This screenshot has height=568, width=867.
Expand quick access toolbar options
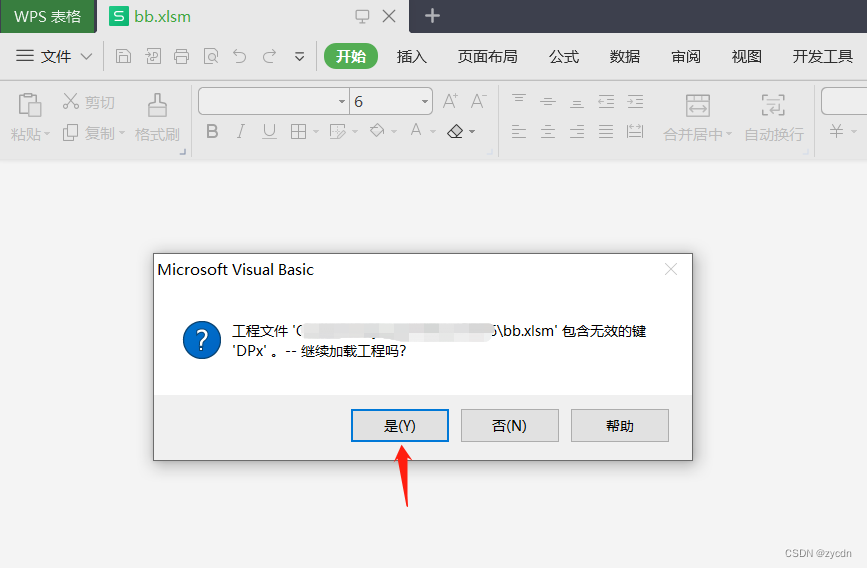coord(299,56)
